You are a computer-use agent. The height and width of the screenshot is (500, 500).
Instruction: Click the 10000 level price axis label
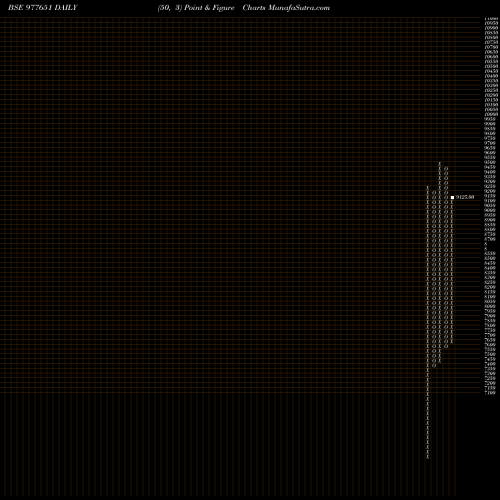point(491,114)
